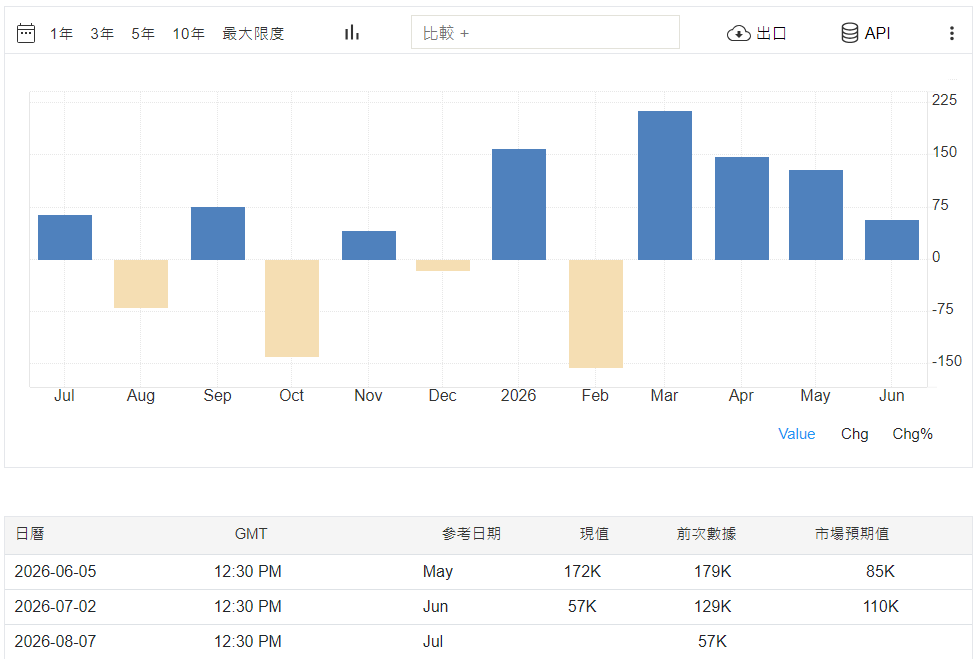The image size is (979, 659).
Task: Click the API database icon
Action: click(849, 33)
